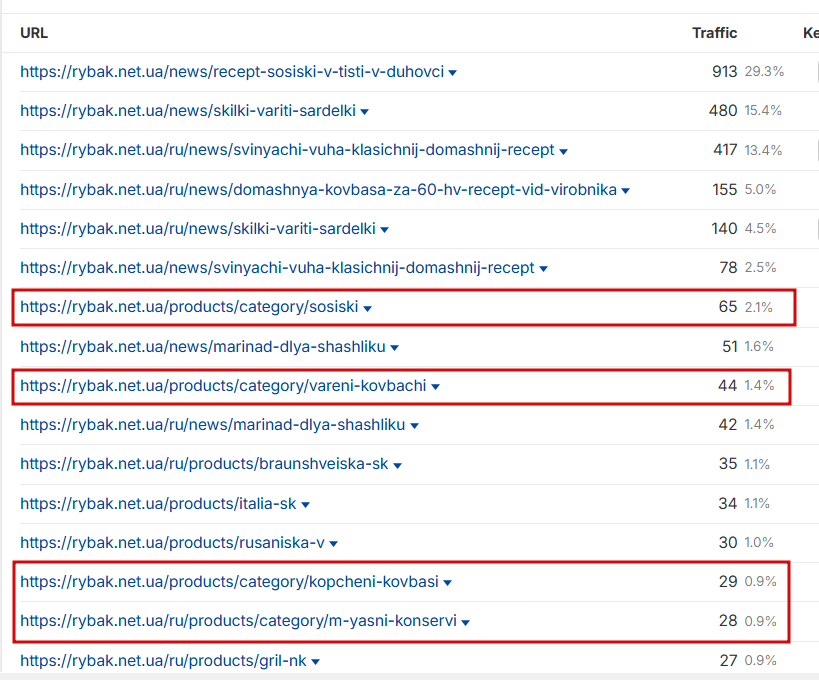819x680 pixels.
Task: Select traffic value 51
Action: 730,346
